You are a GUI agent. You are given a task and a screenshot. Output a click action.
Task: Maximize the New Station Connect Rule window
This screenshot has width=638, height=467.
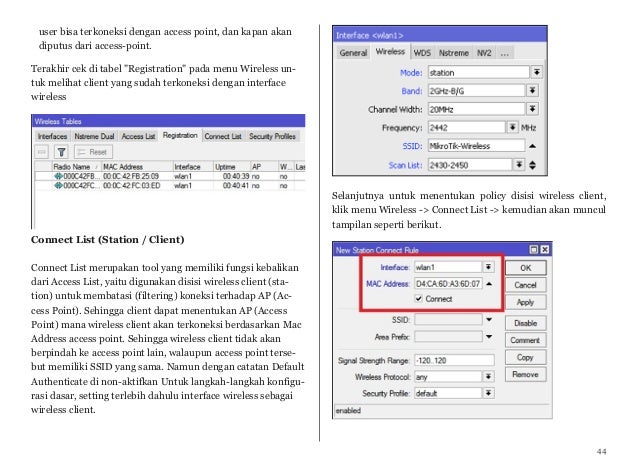point(534,249)
